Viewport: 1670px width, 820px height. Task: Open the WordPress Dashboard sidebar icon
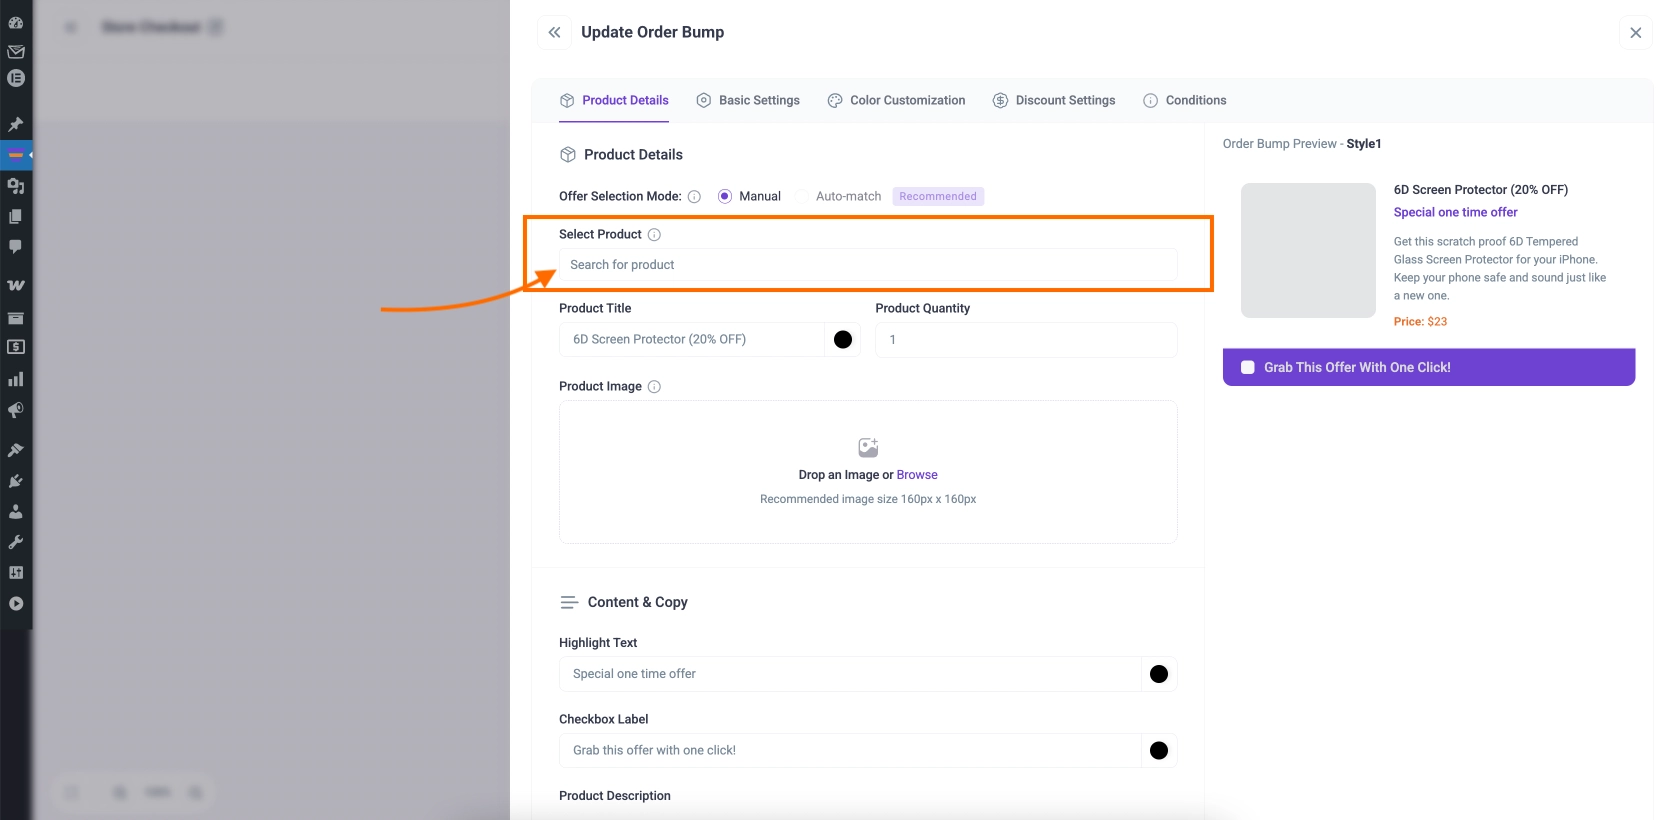16,22
